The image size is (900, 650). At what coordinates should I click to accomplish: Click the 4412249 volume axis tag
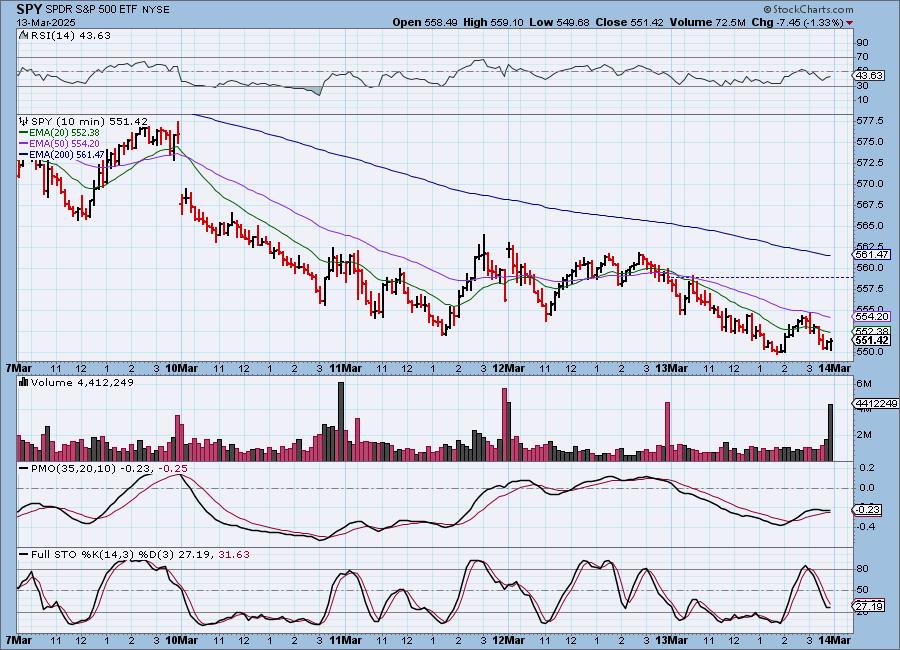coord(876,404)
